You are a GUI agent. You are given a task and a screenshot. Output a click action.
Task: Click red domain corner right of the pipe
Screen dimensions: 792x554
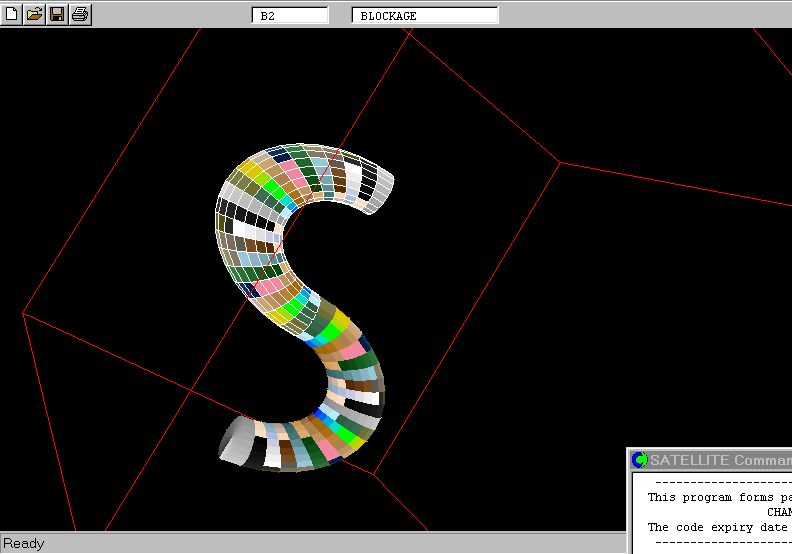coord(559,162)
